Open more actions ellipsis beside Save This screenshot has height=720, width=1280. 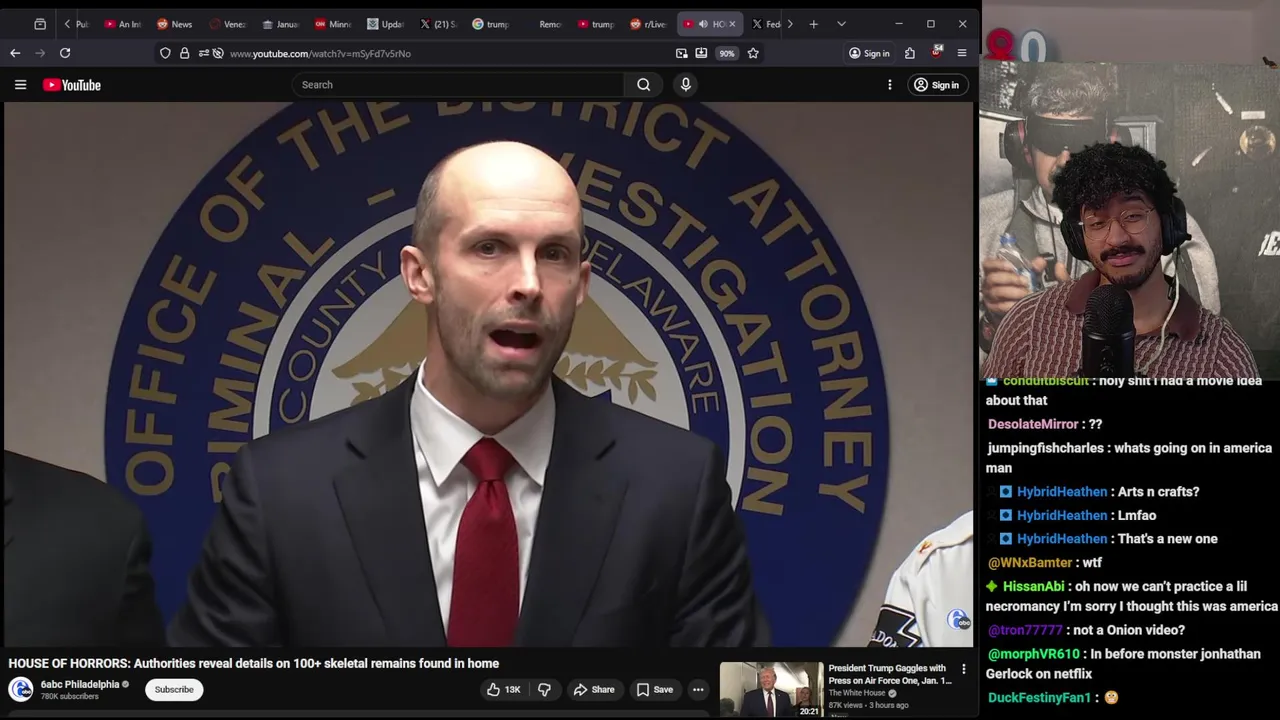tap(698, 689)
